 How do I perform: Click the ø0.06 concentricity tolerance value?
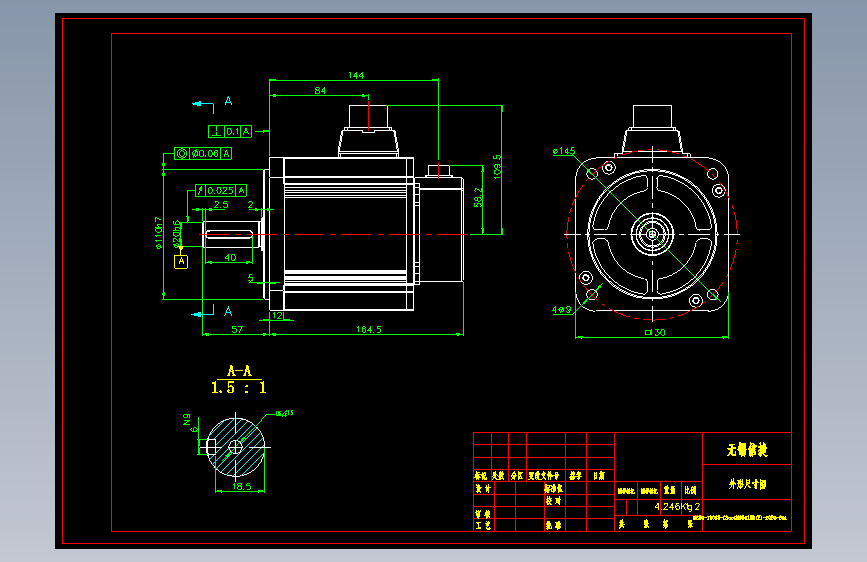(x=206, y=153)
